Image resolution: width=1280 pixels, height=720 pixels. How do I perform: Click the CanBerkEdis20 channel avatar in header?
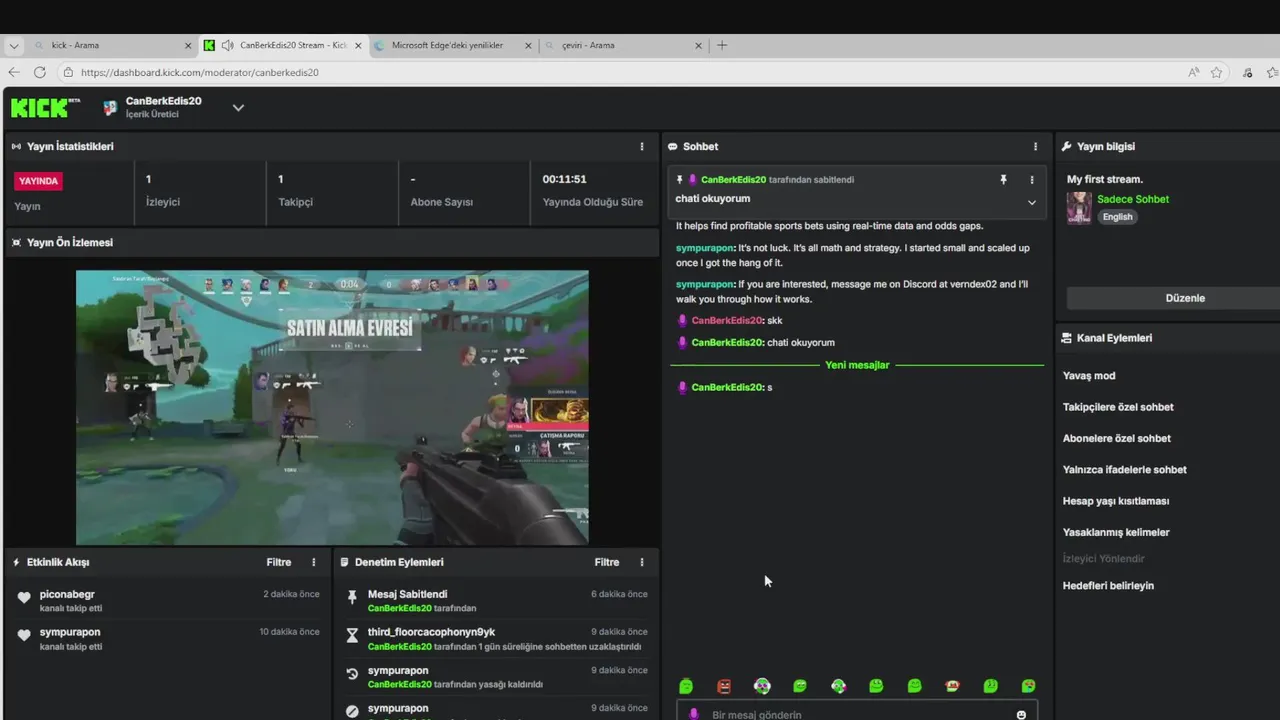[110, 107]
